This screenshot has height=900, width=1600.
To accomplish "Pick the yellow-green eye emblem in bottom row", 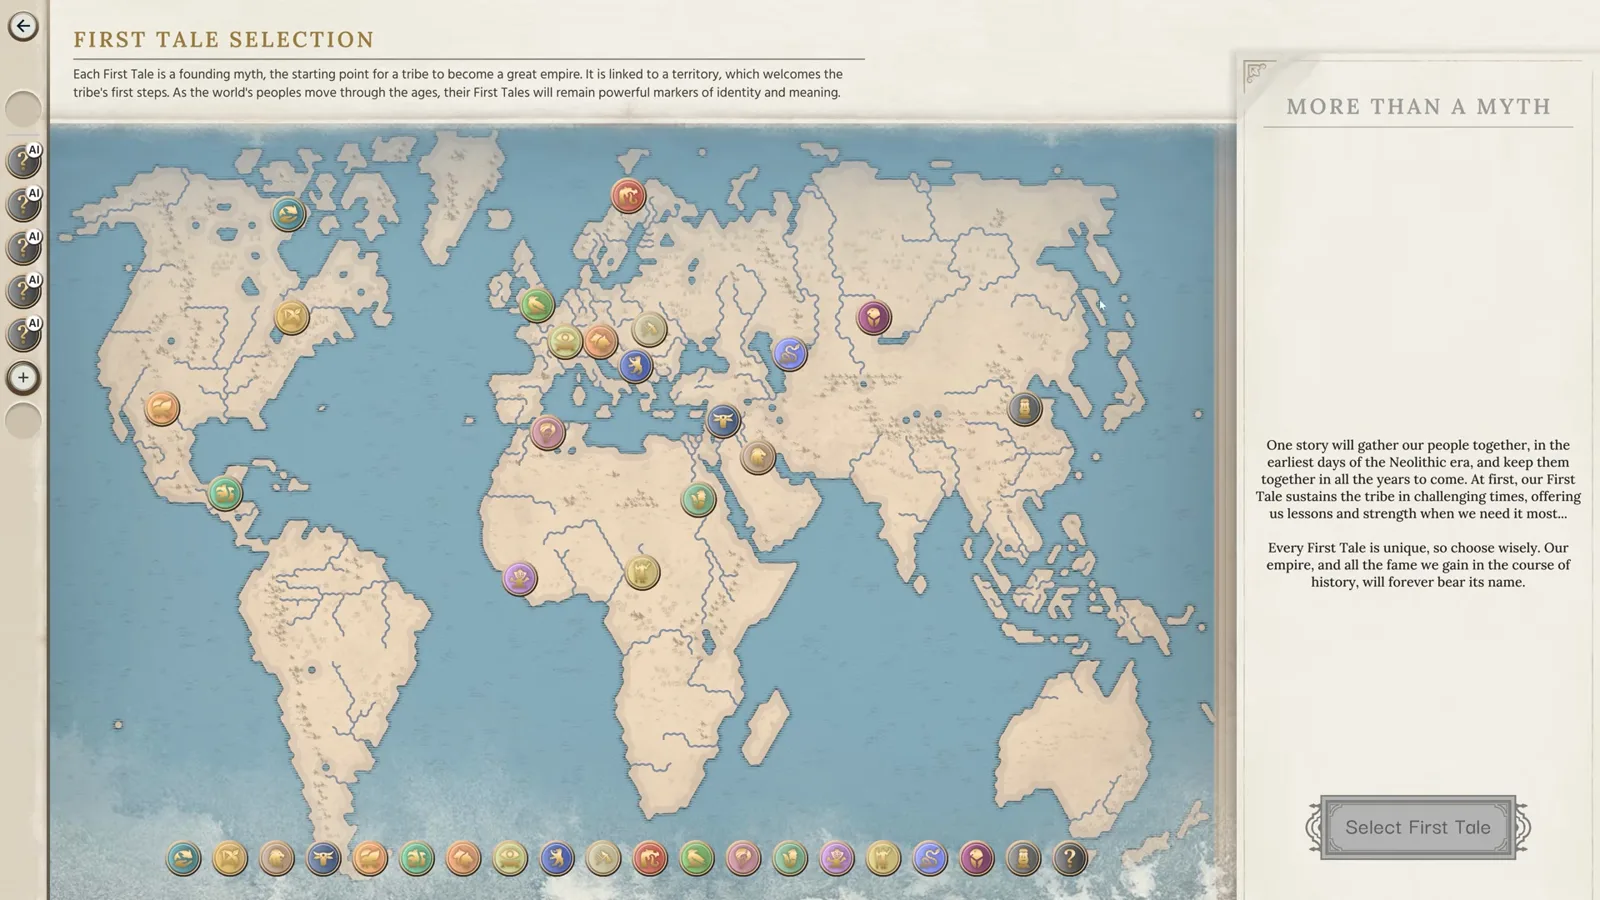I will coord(510,858).
